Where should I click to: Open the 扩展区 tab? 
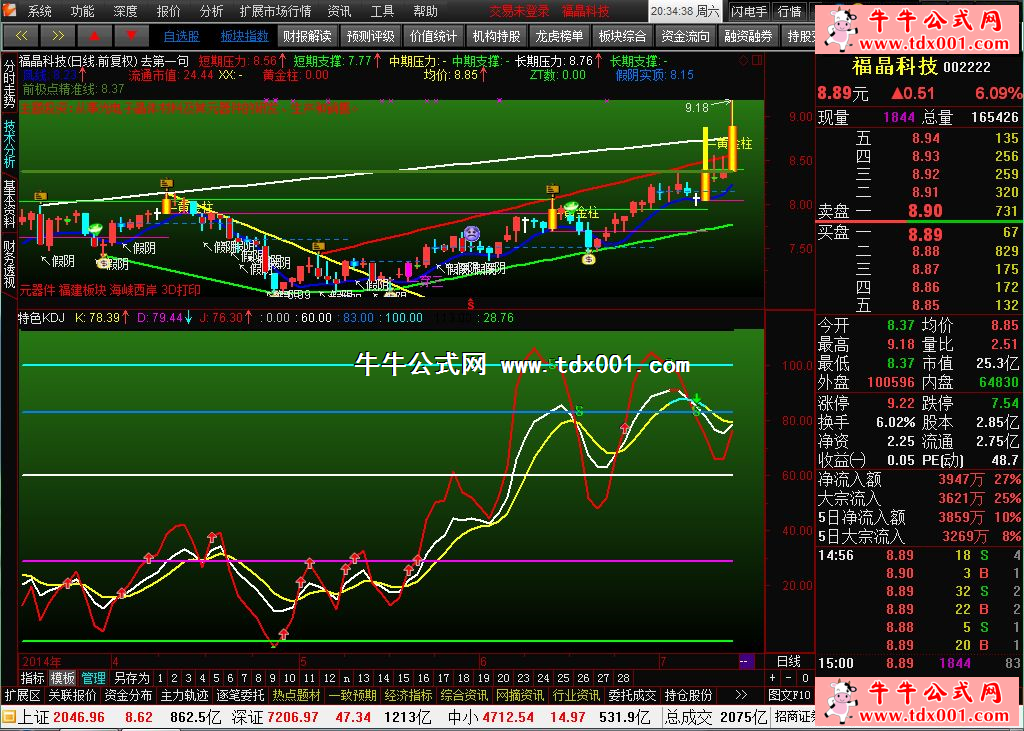23,695
